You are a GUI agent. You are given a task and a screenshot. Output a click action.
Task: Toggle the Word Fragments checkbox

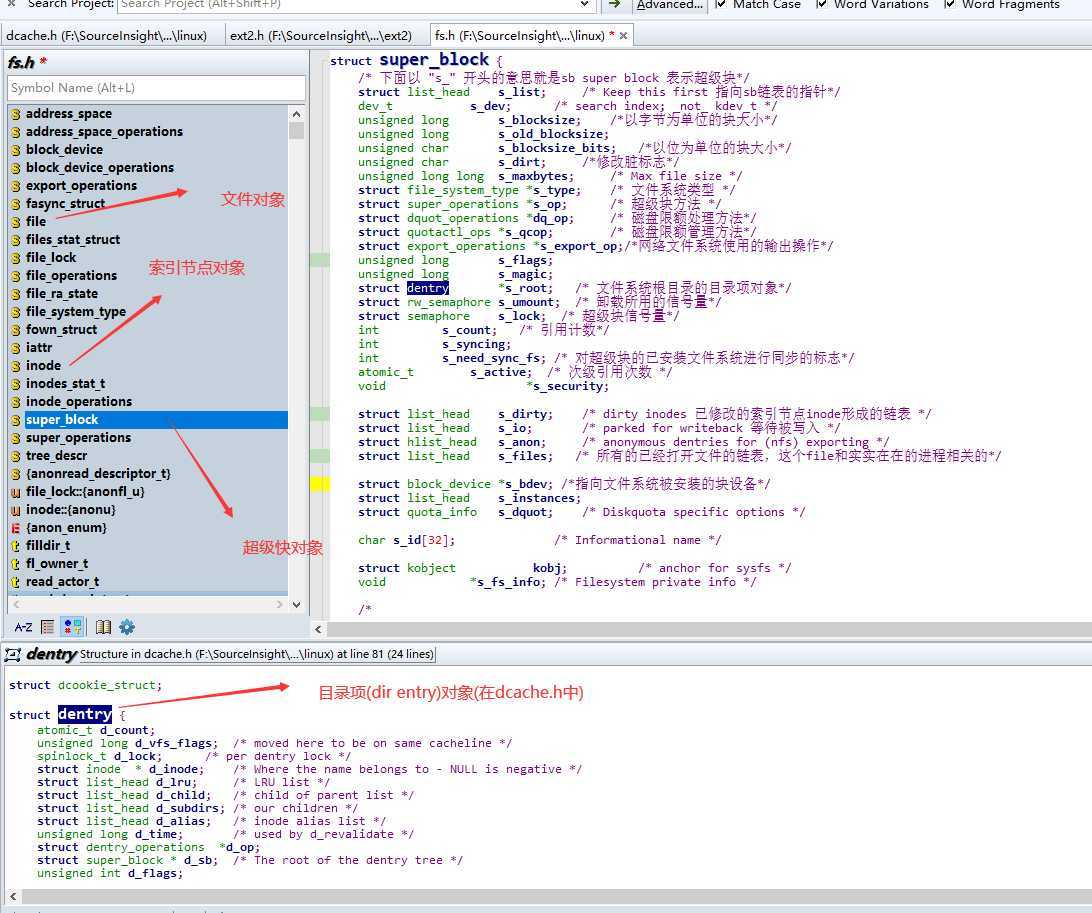tap(950, 4)
